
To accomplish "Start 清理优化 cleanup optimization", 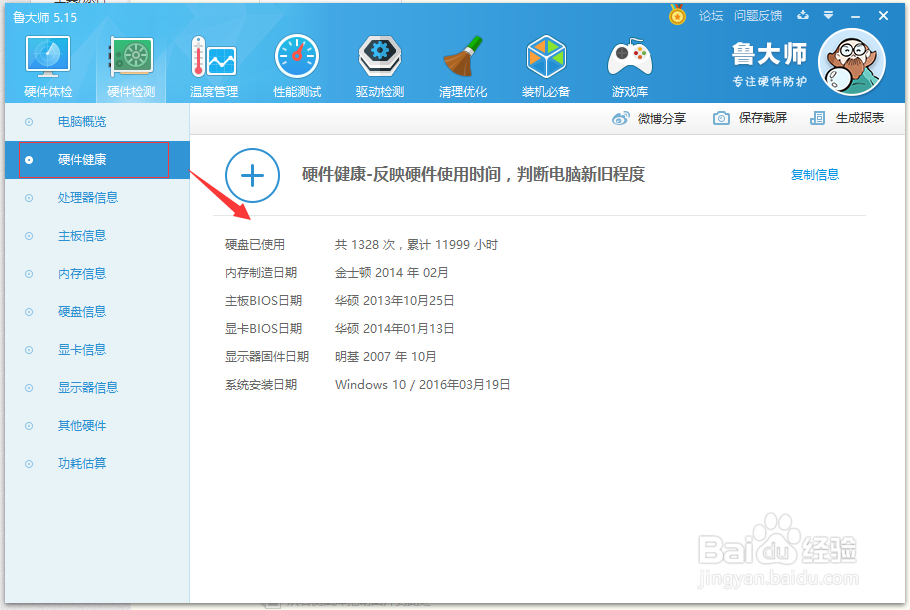I will pyautogui.click(x=463, y=65).
